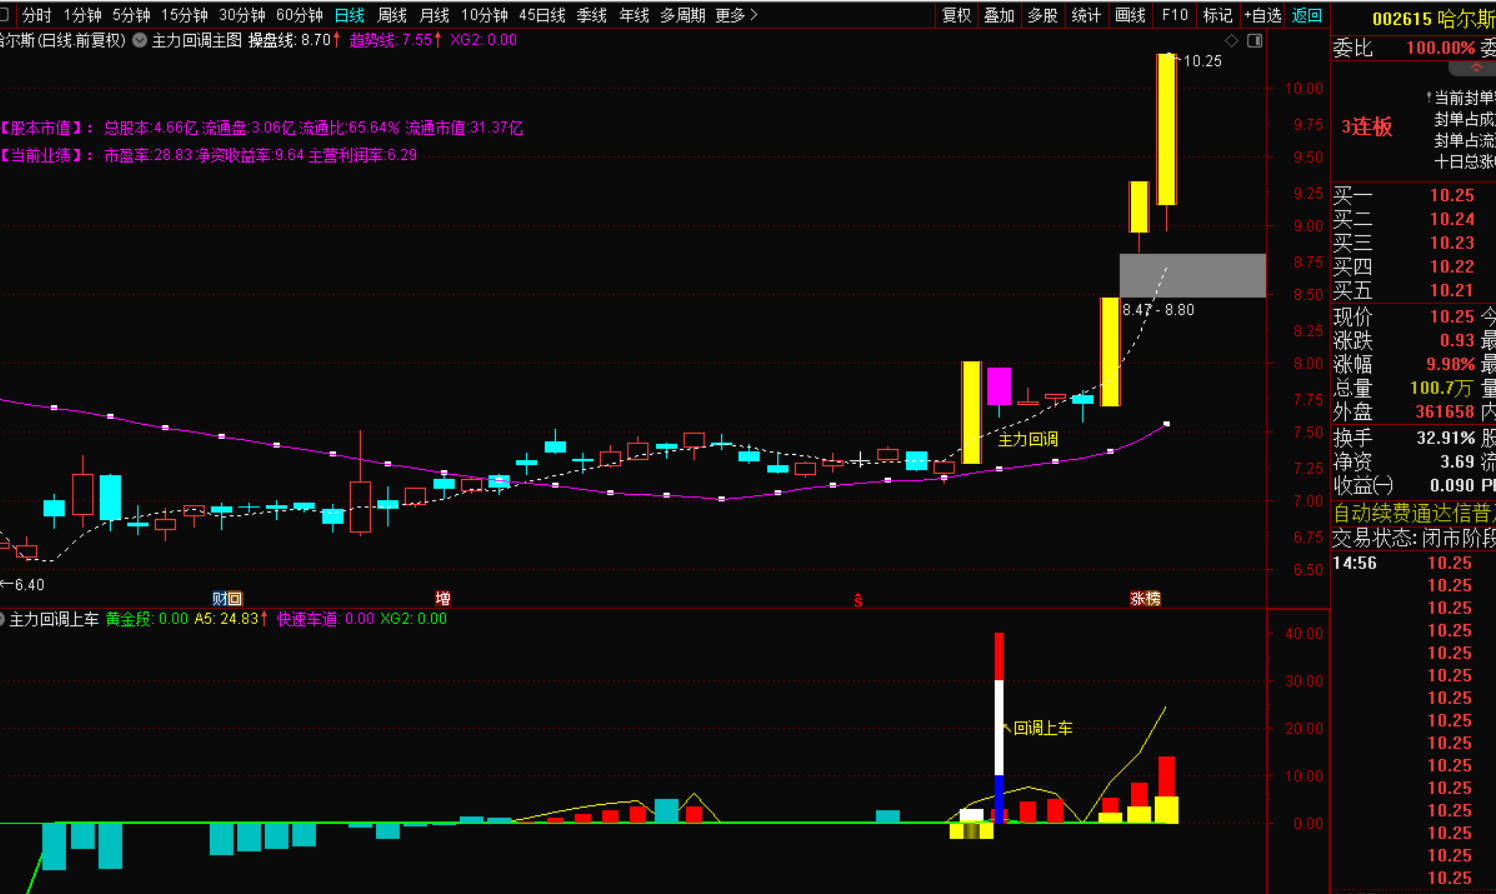This screenshot has height=894, width=1496.
Task: Open the 涨榜 marker on the chart
Action: coord(1145,598)
